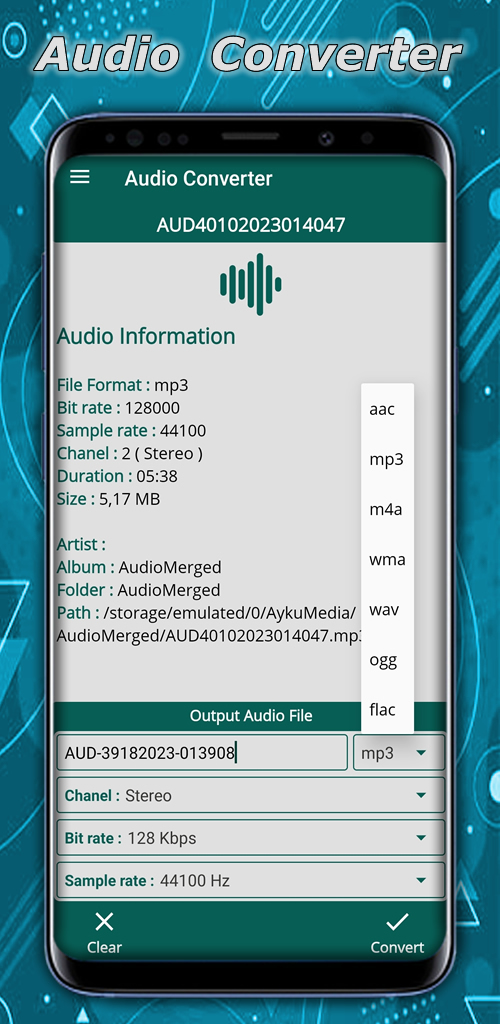This screenshot has width=500, height=1024.
Task: Click the Audio Information heading
Action: point(146,336)
